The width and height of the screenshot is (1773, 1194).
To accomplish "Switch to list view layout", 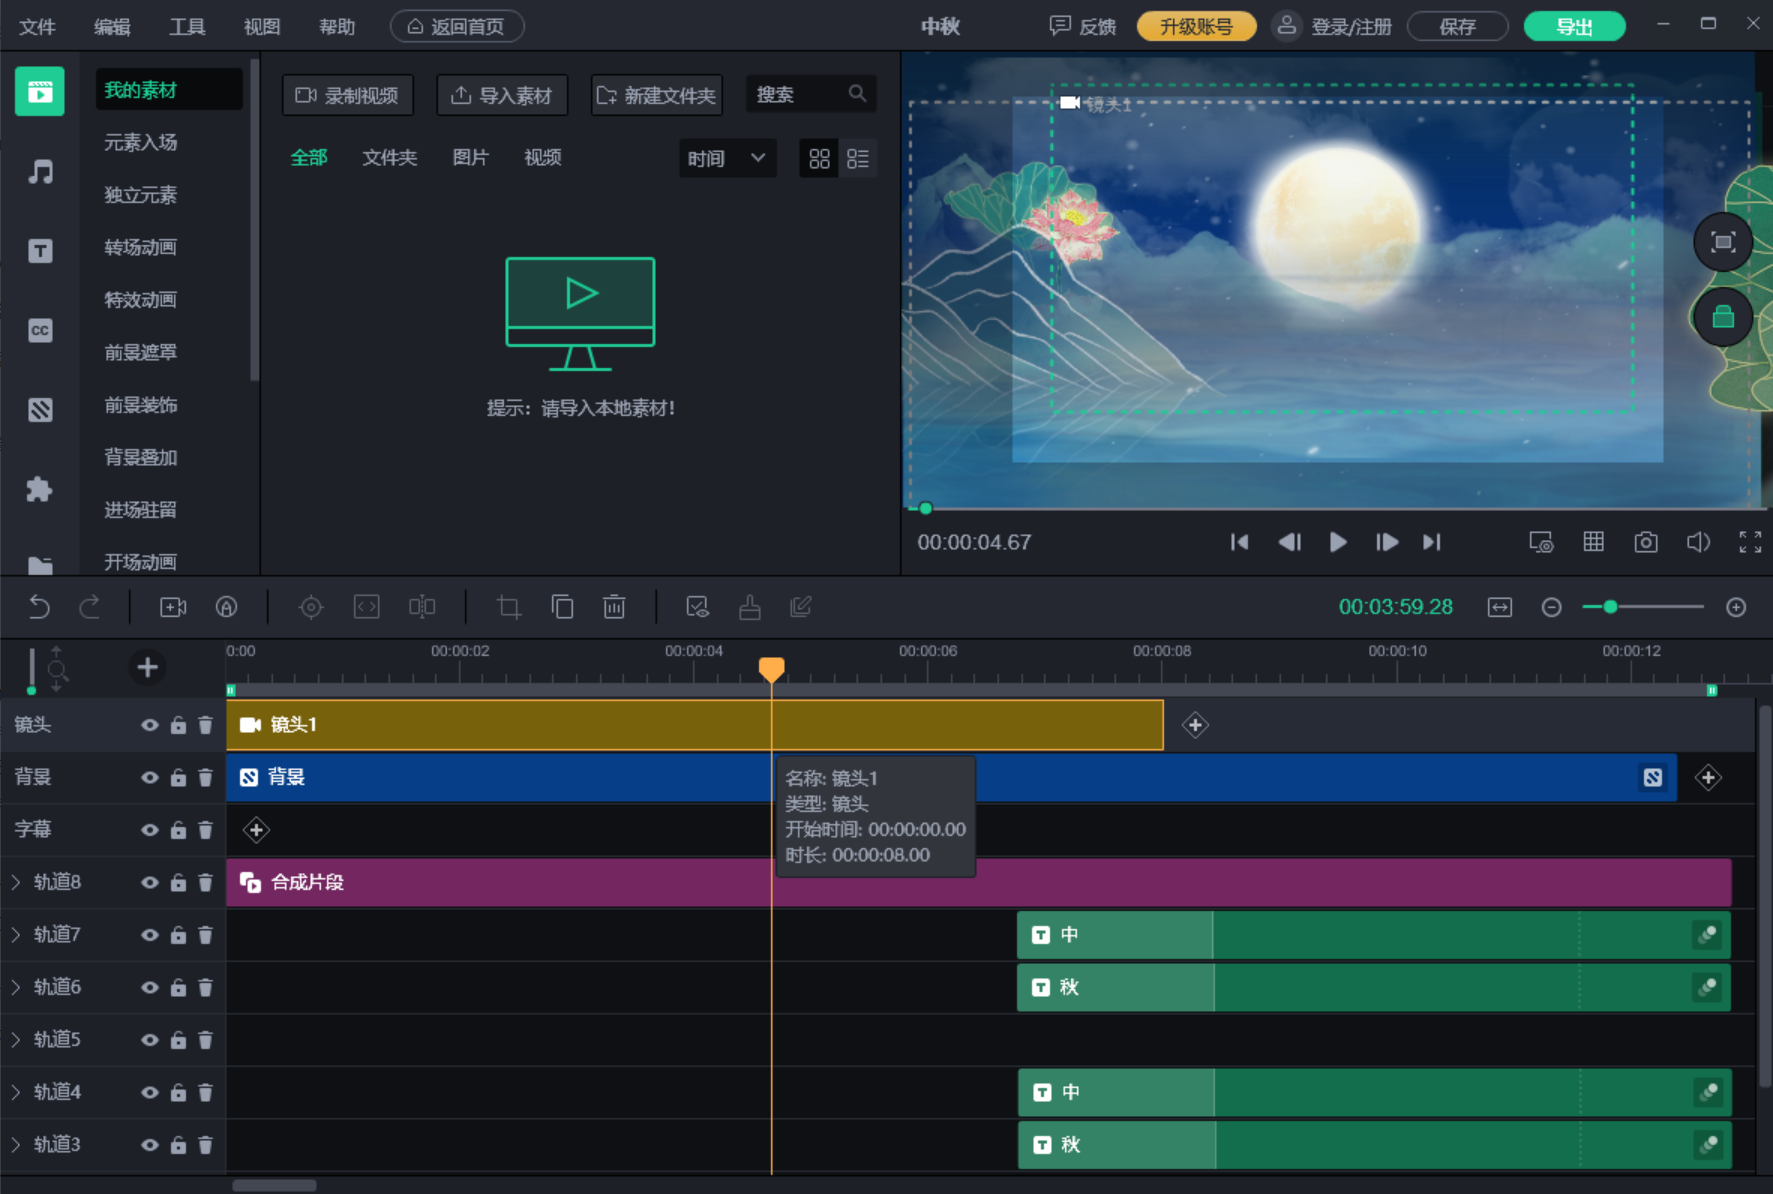I will 858,158.
